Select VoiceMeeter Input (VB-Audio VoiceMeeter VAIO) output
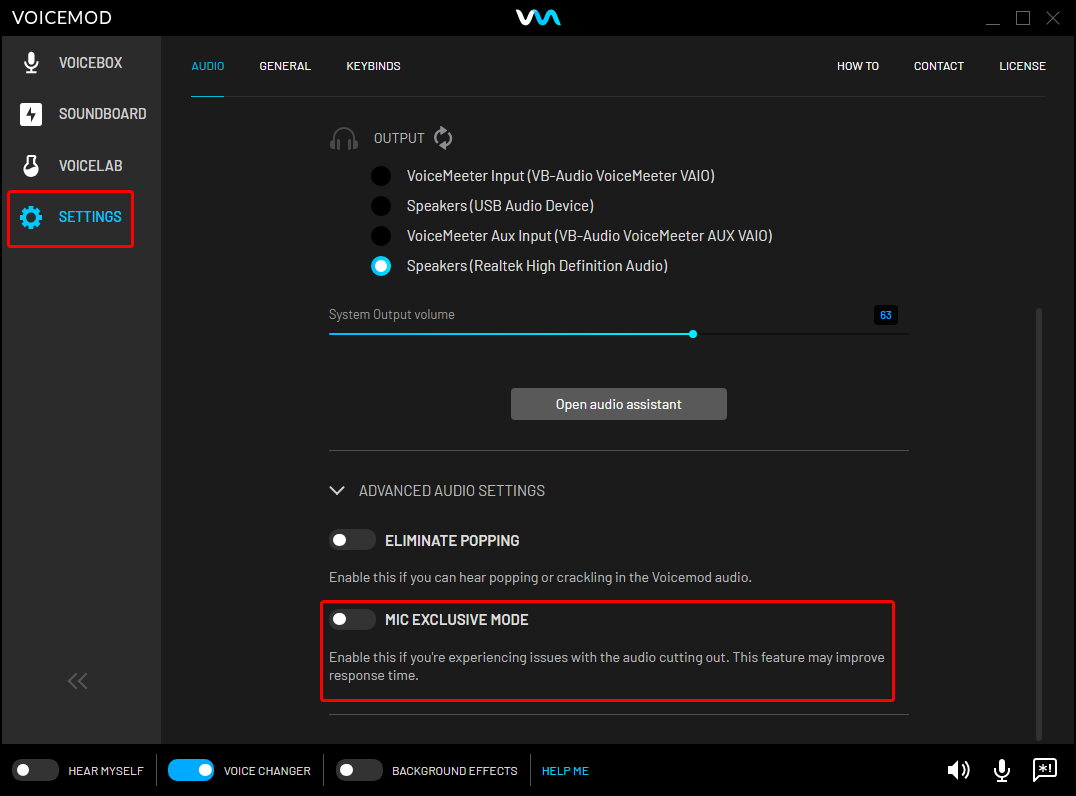 (381, 176)
